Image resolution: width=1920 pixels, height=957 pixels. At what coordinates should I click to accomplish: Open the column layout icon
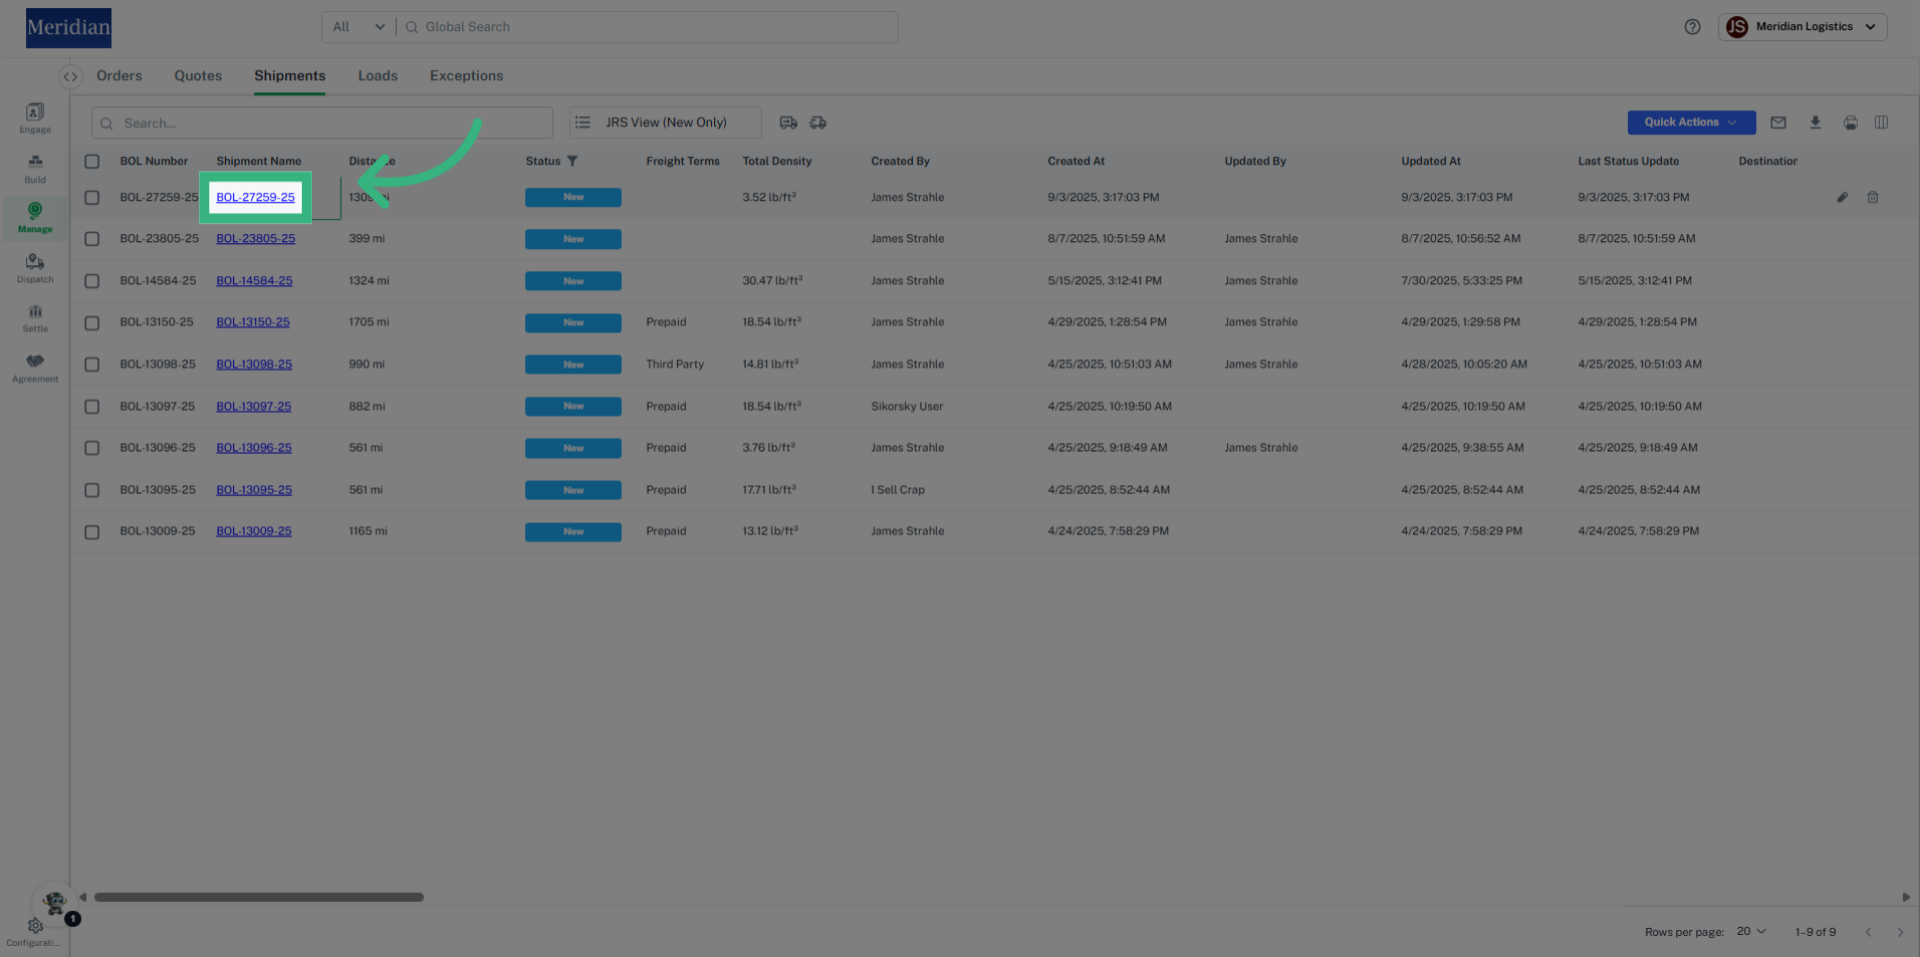click(1881, 122)
